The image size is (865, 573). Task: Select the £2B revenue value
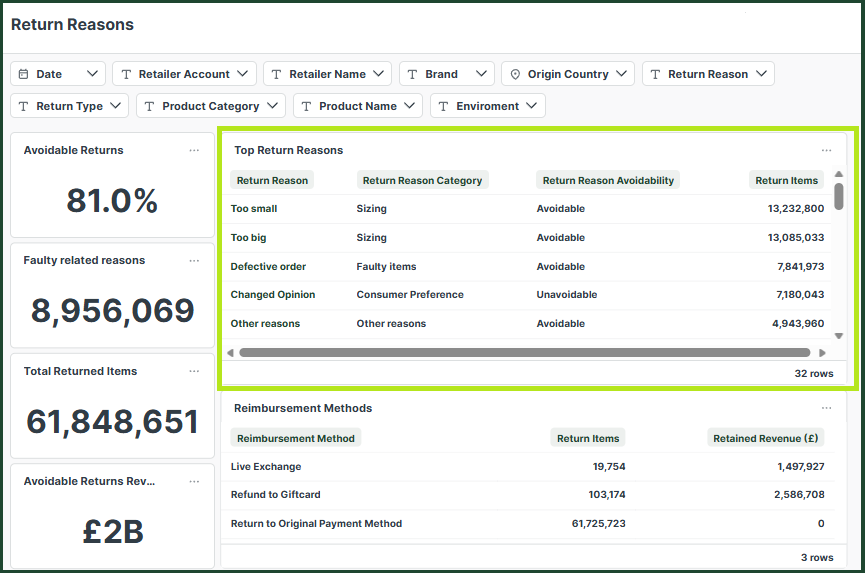[x=113, y=532]
